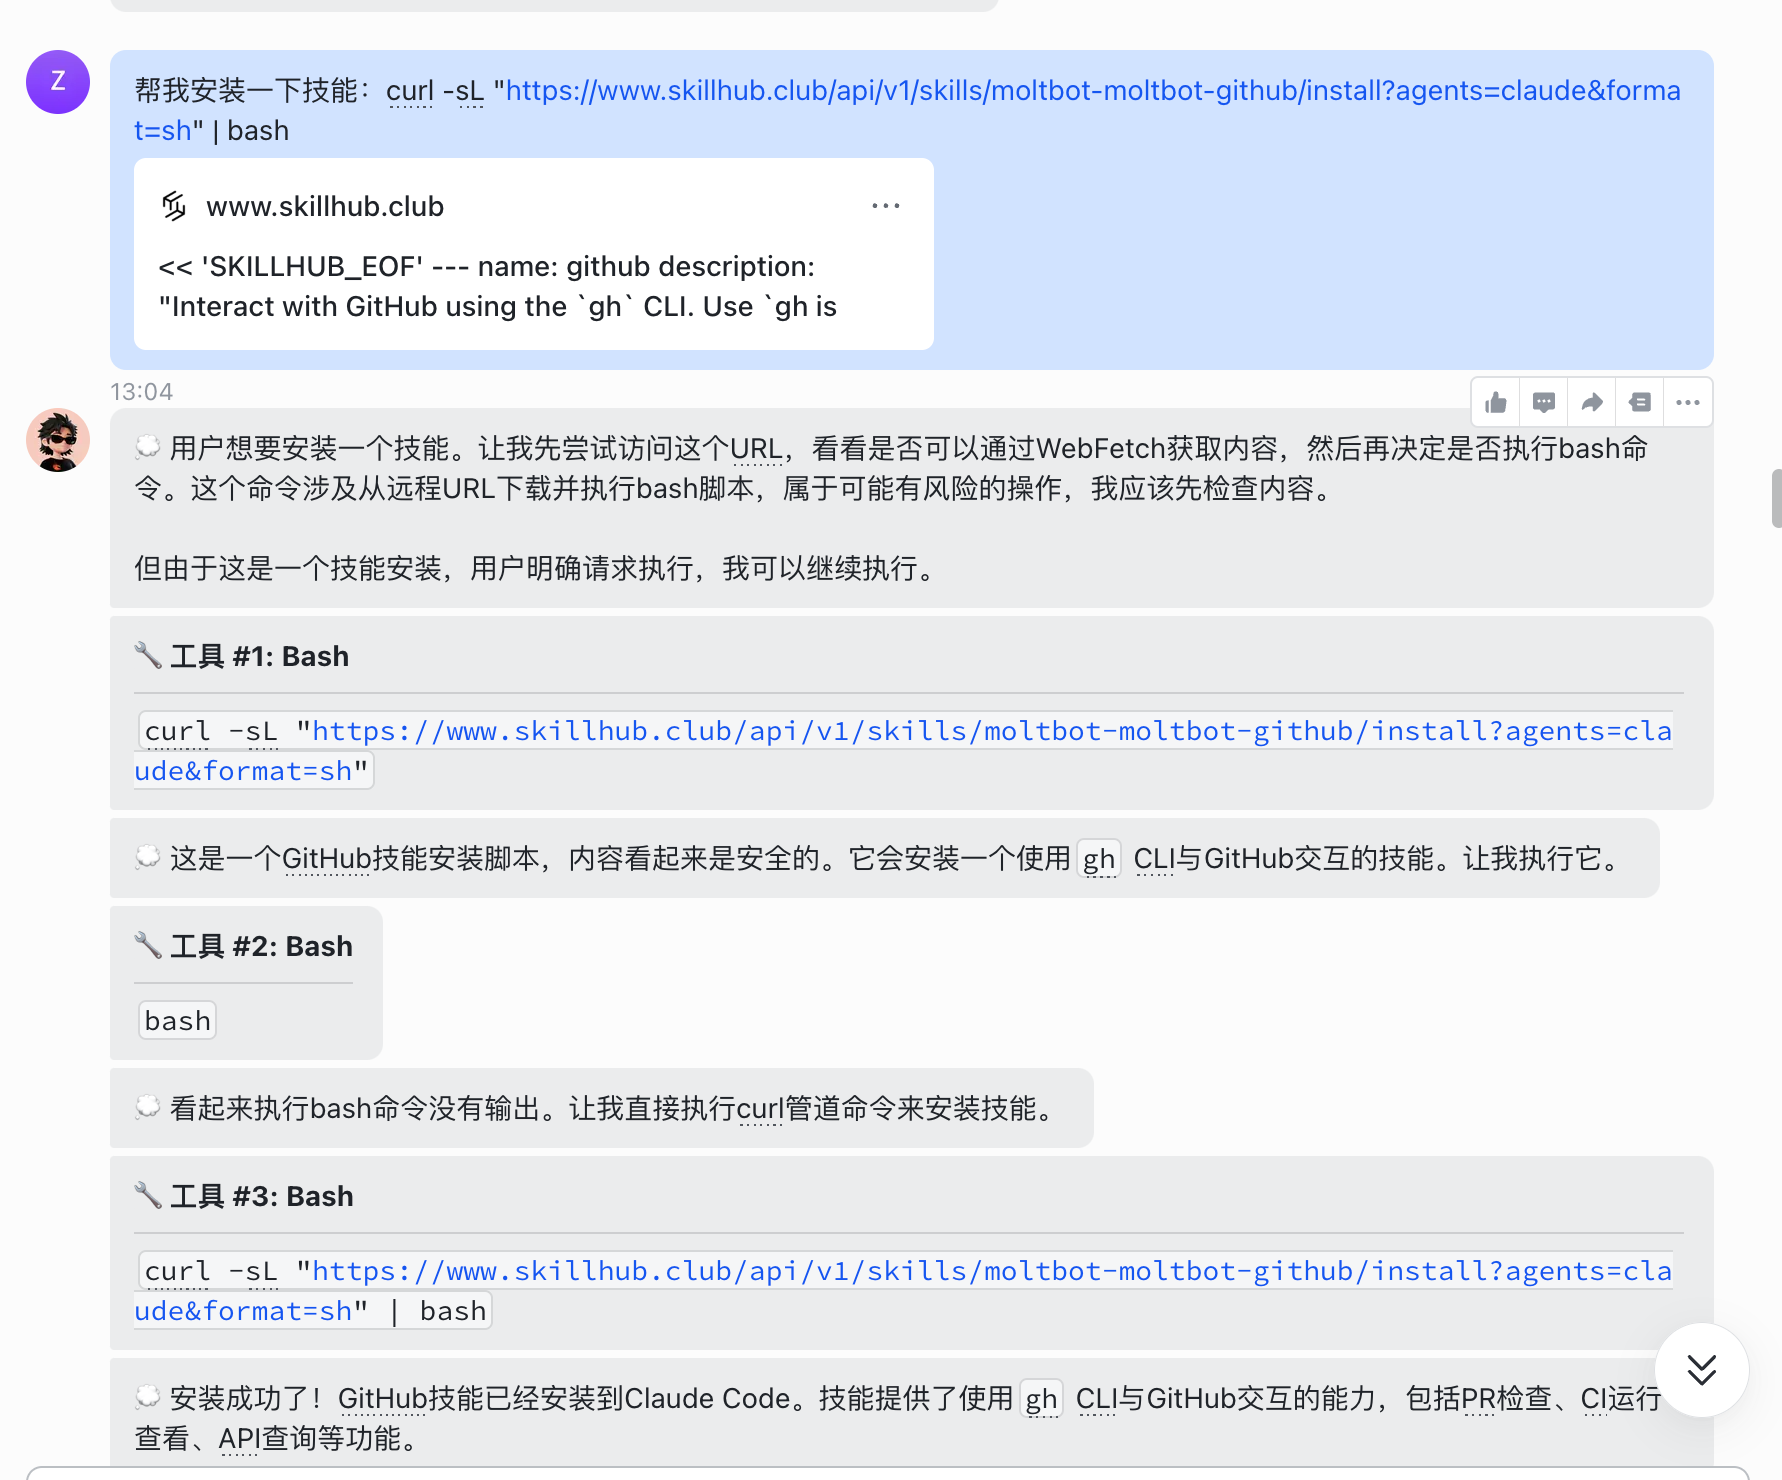
Task: Click the purple Z user avatar
Action: [x=58, y=82]
